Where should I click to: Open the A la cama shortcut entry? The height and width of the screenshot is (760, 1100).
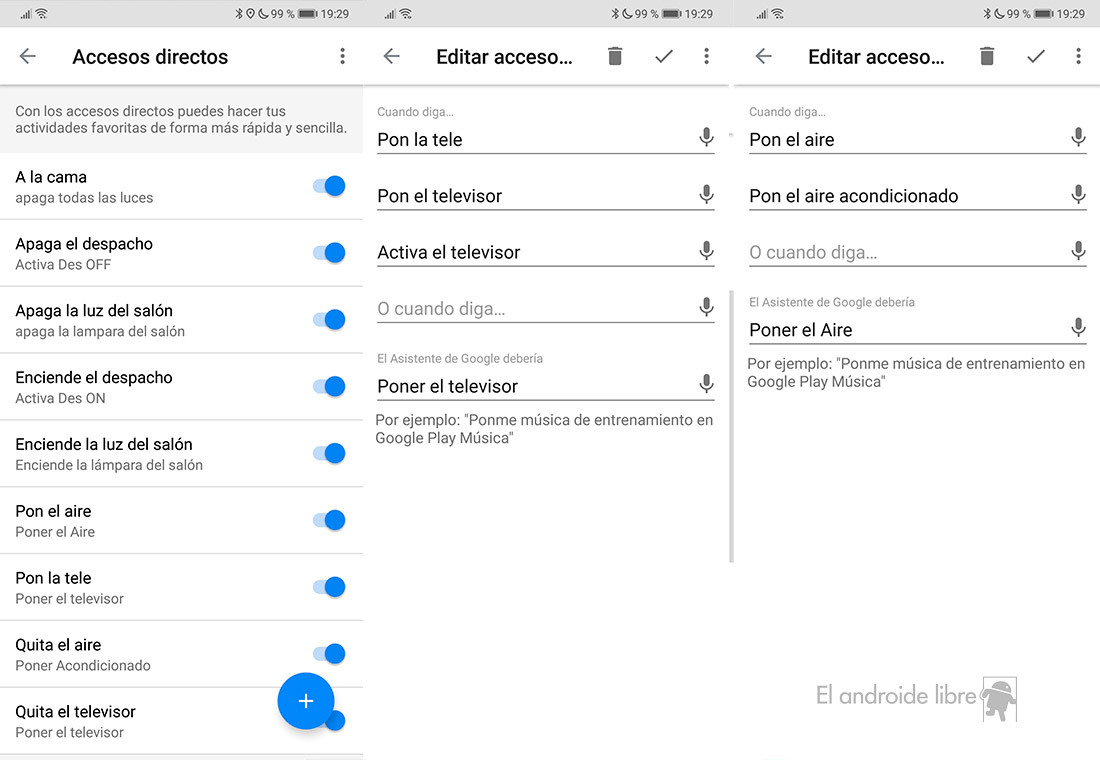coord(181,187)
